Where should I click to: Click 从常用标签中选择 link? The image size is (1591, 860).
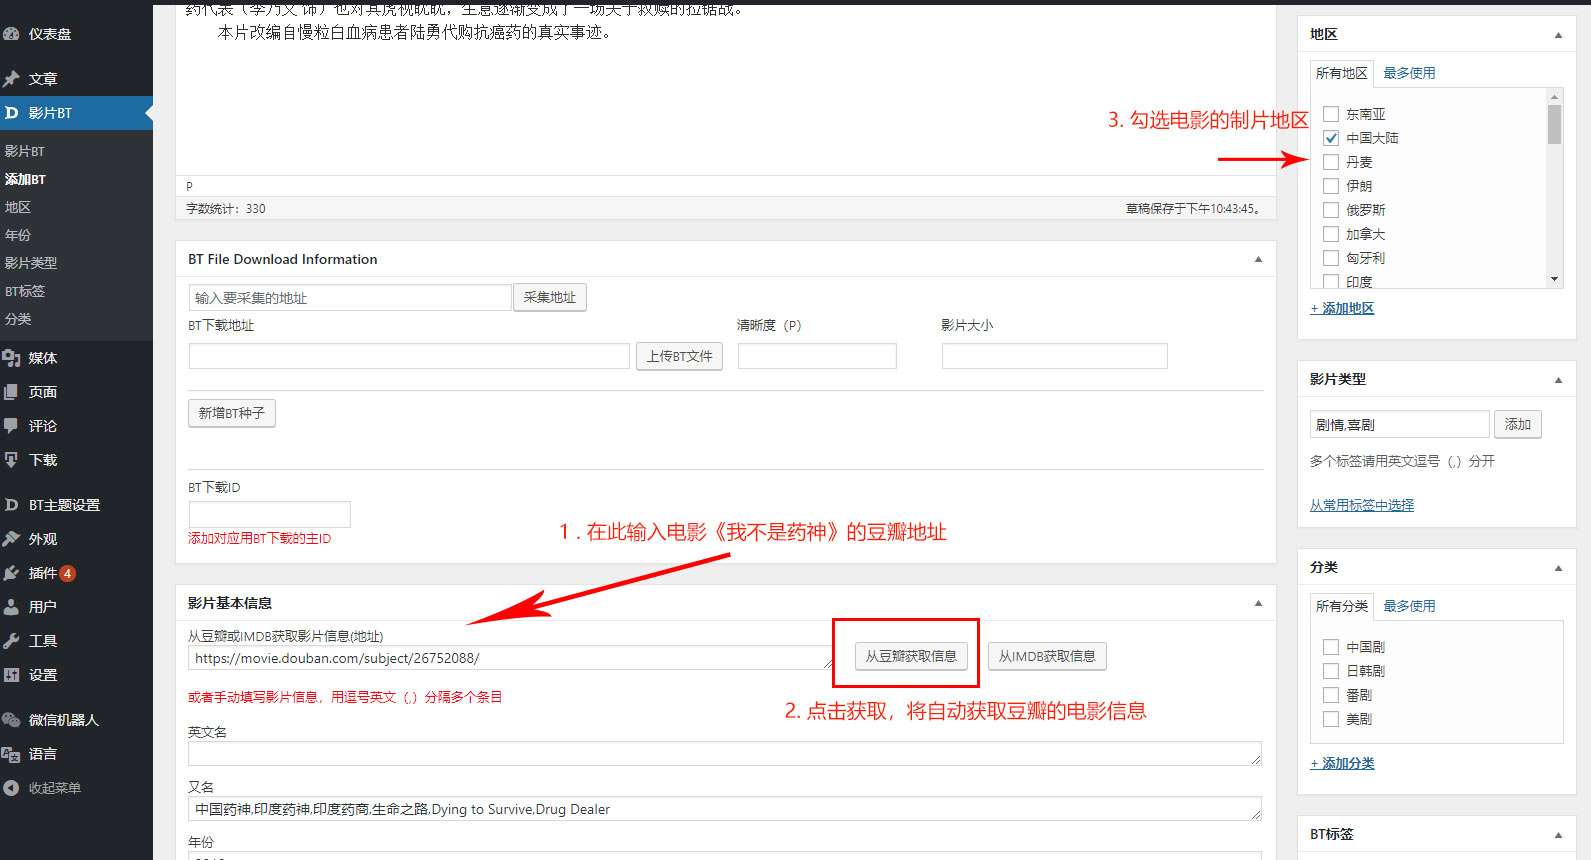[1362, 505]
